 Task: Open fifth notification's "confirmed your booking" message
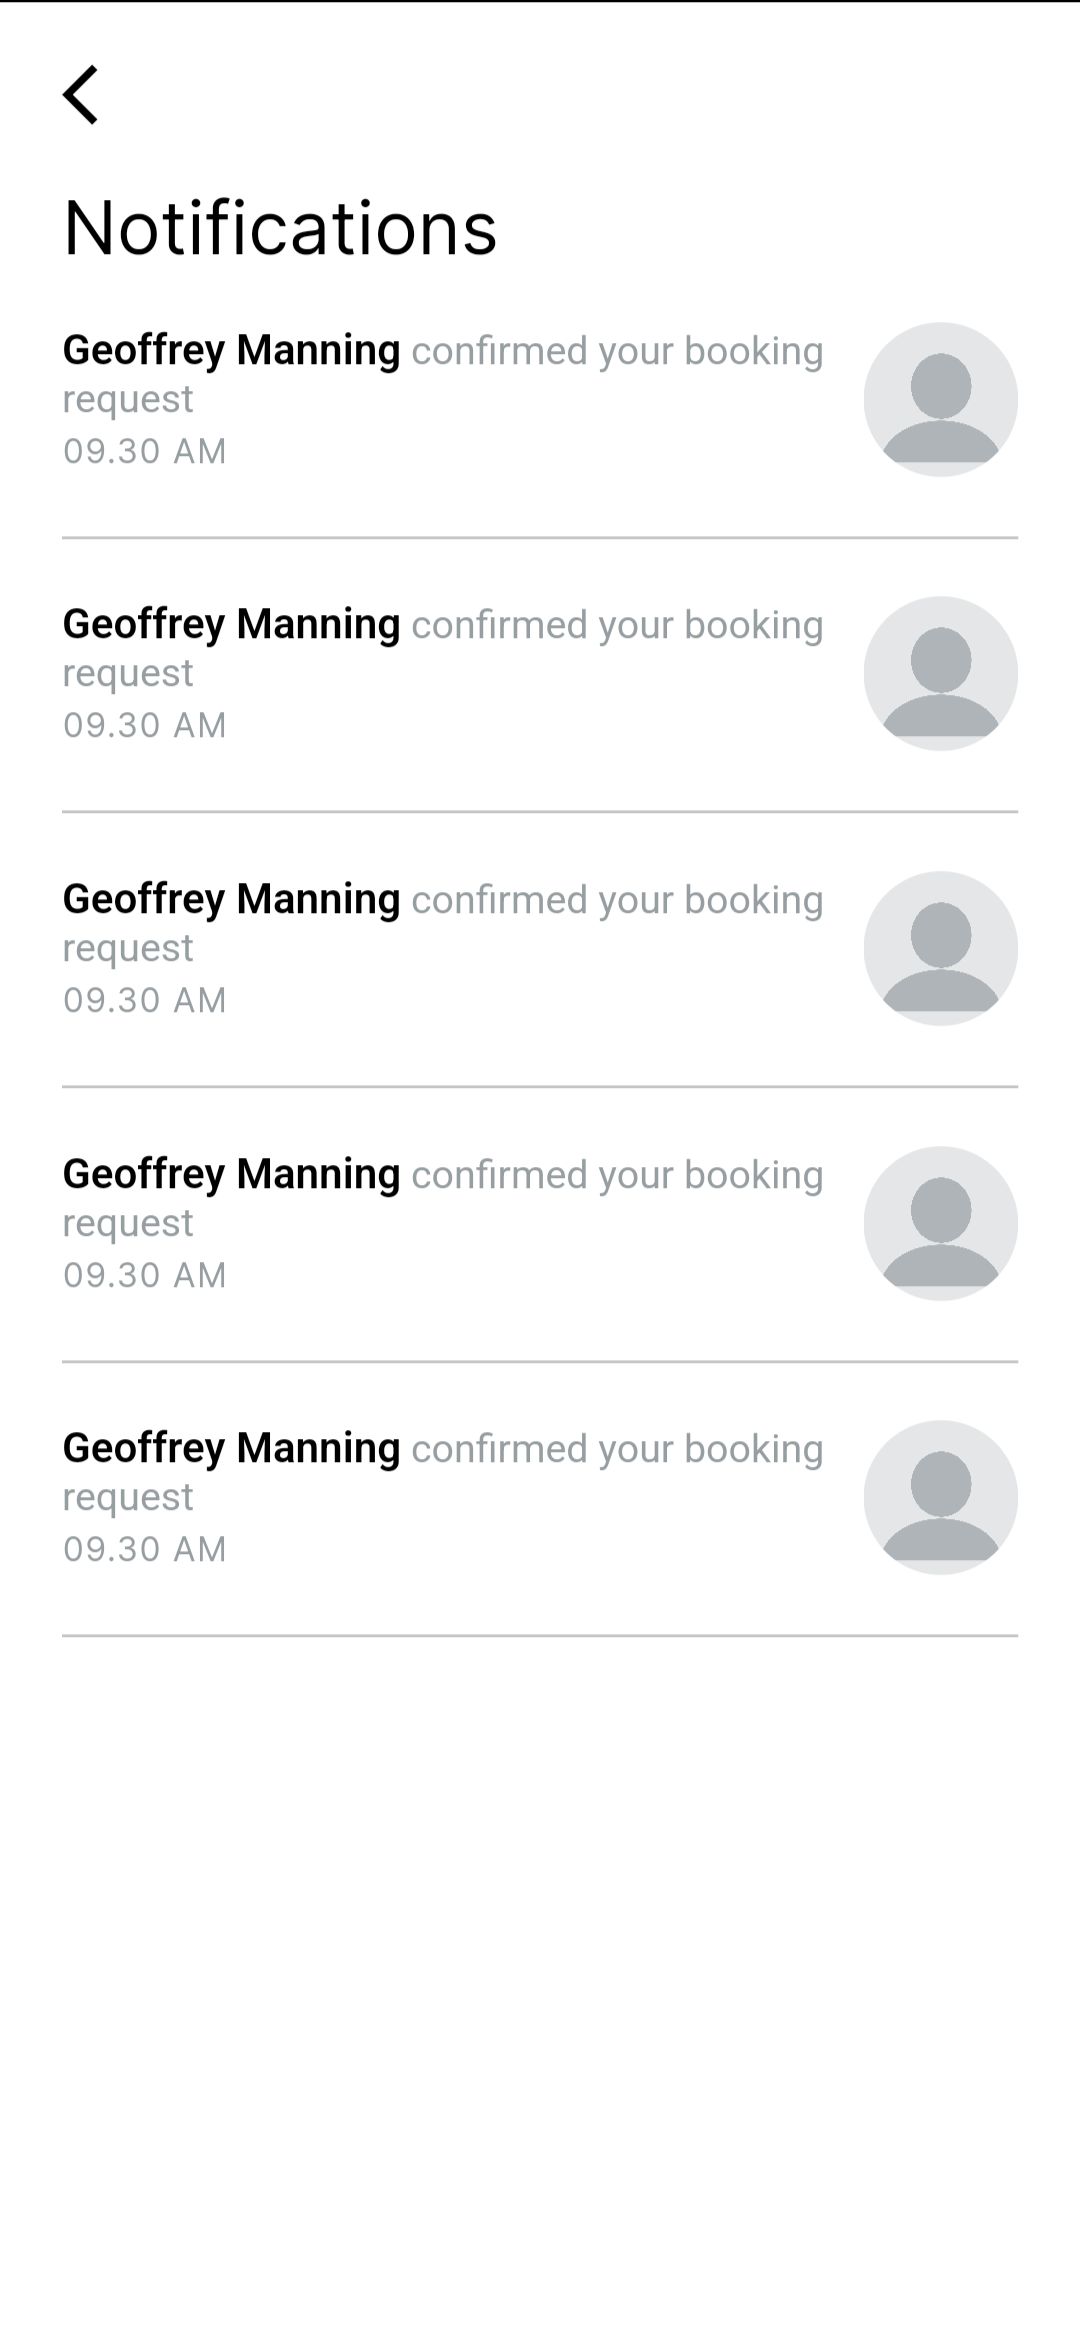617,1450
